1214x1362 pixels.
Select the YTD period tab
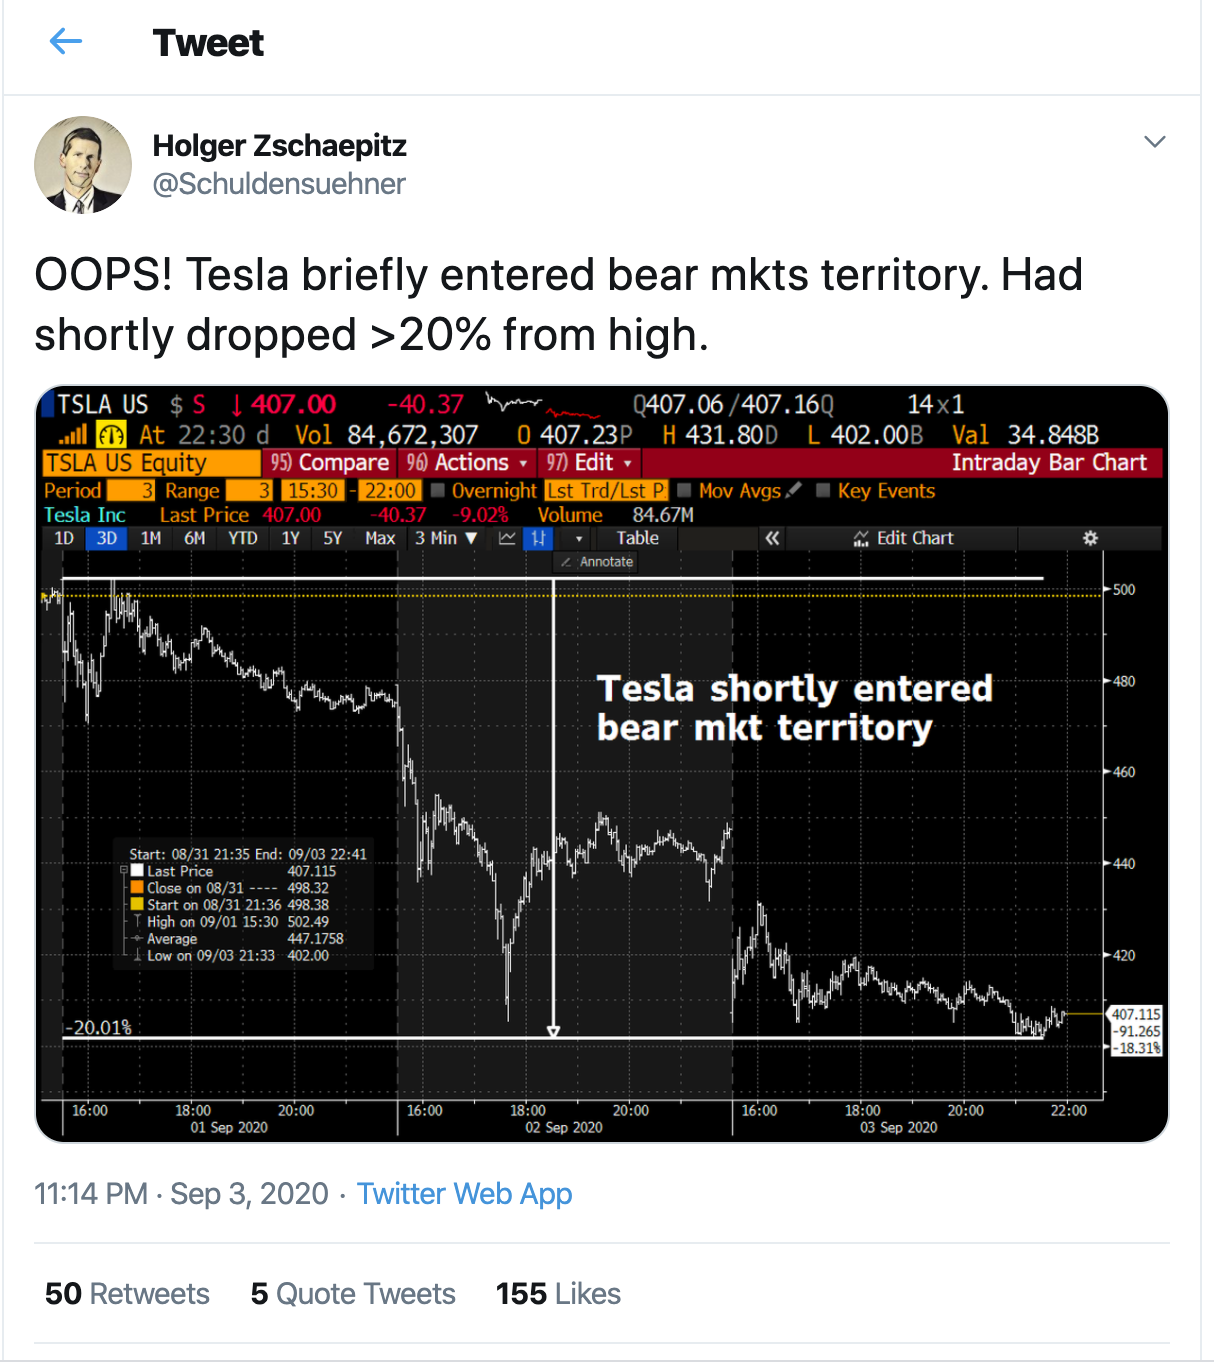pyautogui.click(x=243, y=538)
